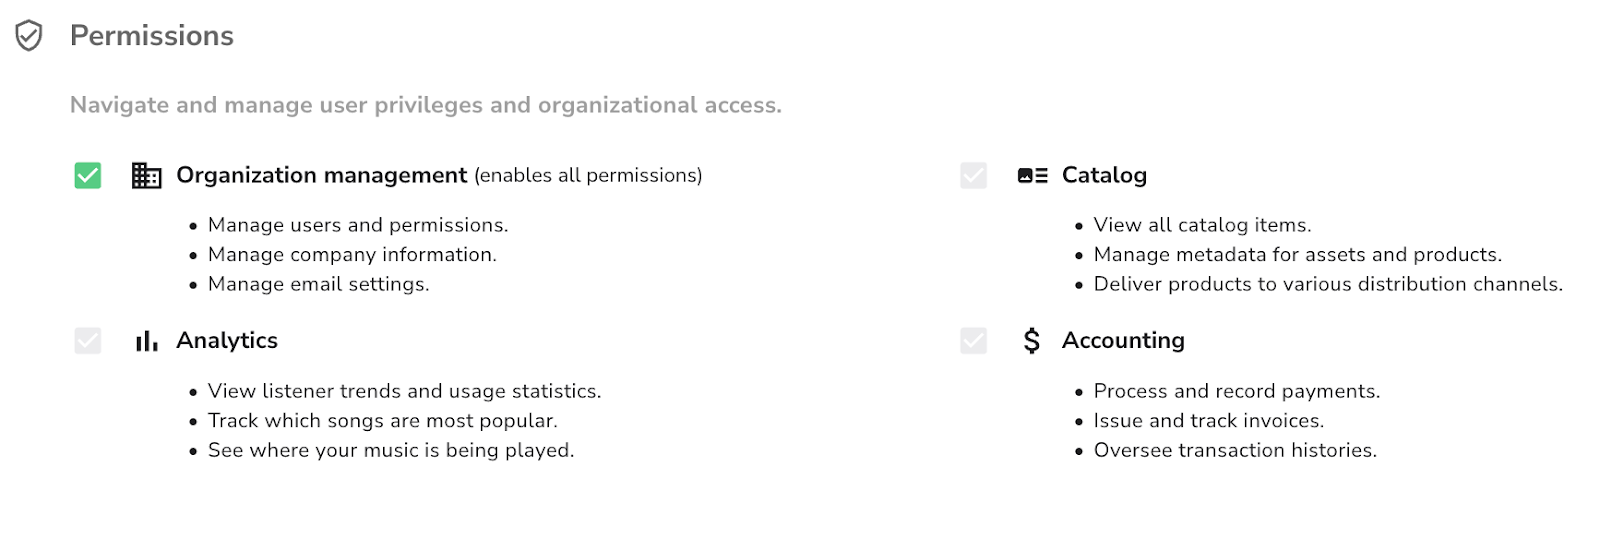Viewport: 1600px width, 539px height.
Task: Toggle the Accounting permission checkbox
Action: point(974,341)
